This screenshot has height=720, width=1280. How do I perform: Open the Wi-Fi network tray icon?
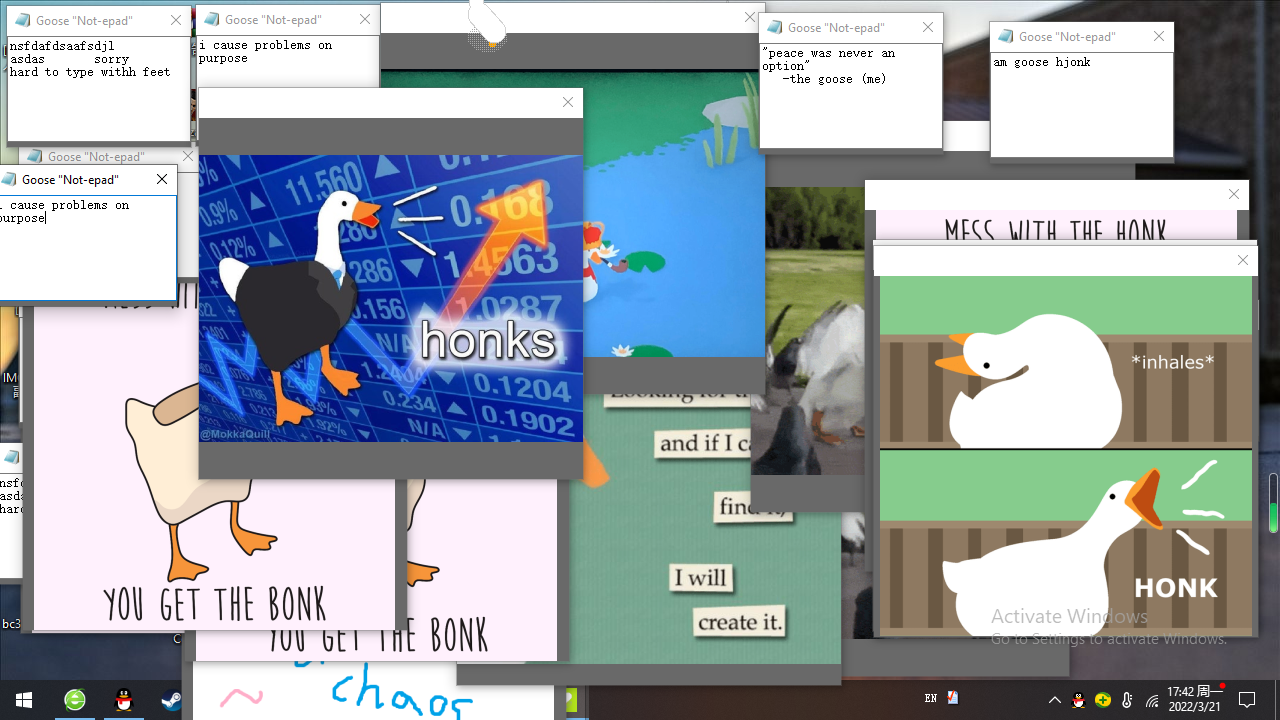click(1152, 700)
